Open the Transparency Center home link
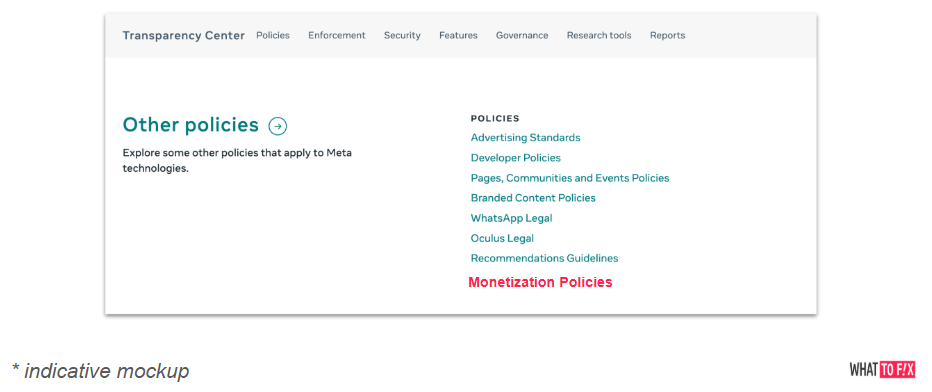Screen dimensions: 932x392 [x=184, y=36]
